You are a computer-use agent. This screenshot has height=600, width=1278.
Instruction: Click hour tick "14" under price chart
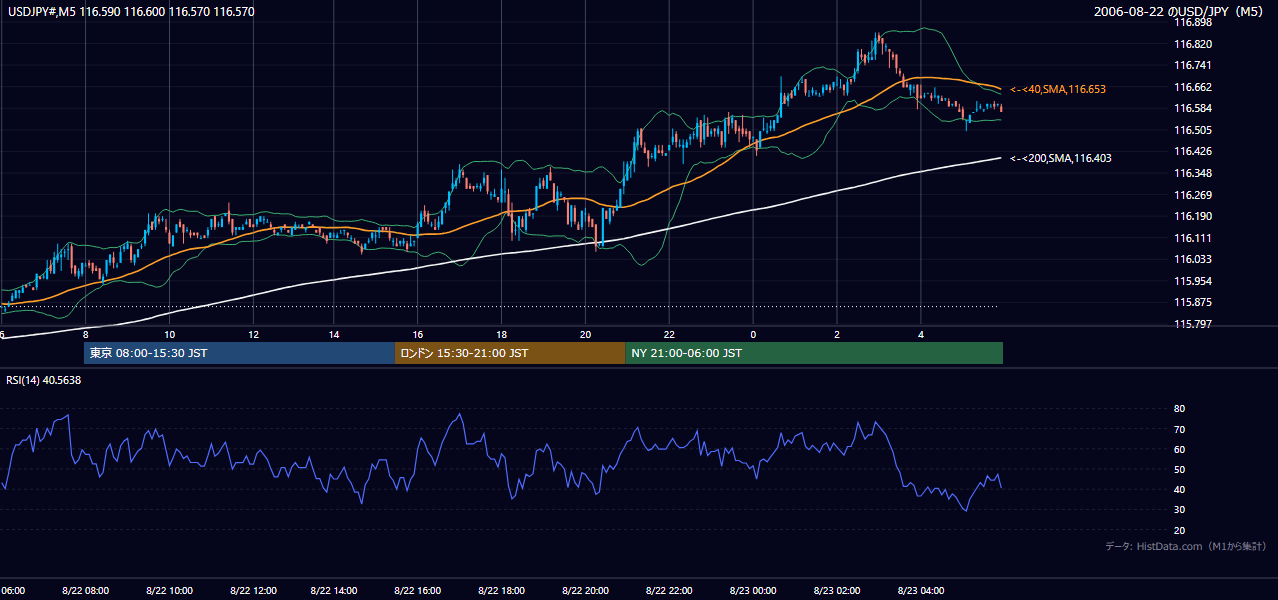coord(335,335)
